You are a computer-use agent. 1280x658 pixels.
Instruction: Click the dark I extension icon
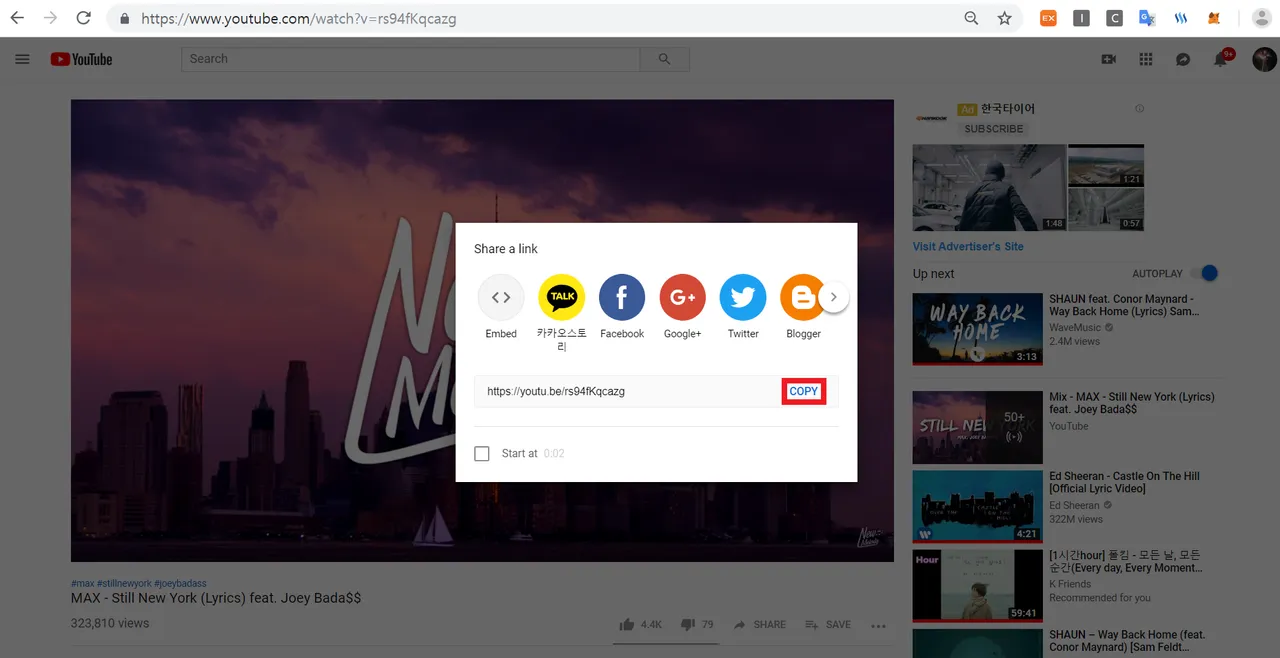click(1081, 18)
